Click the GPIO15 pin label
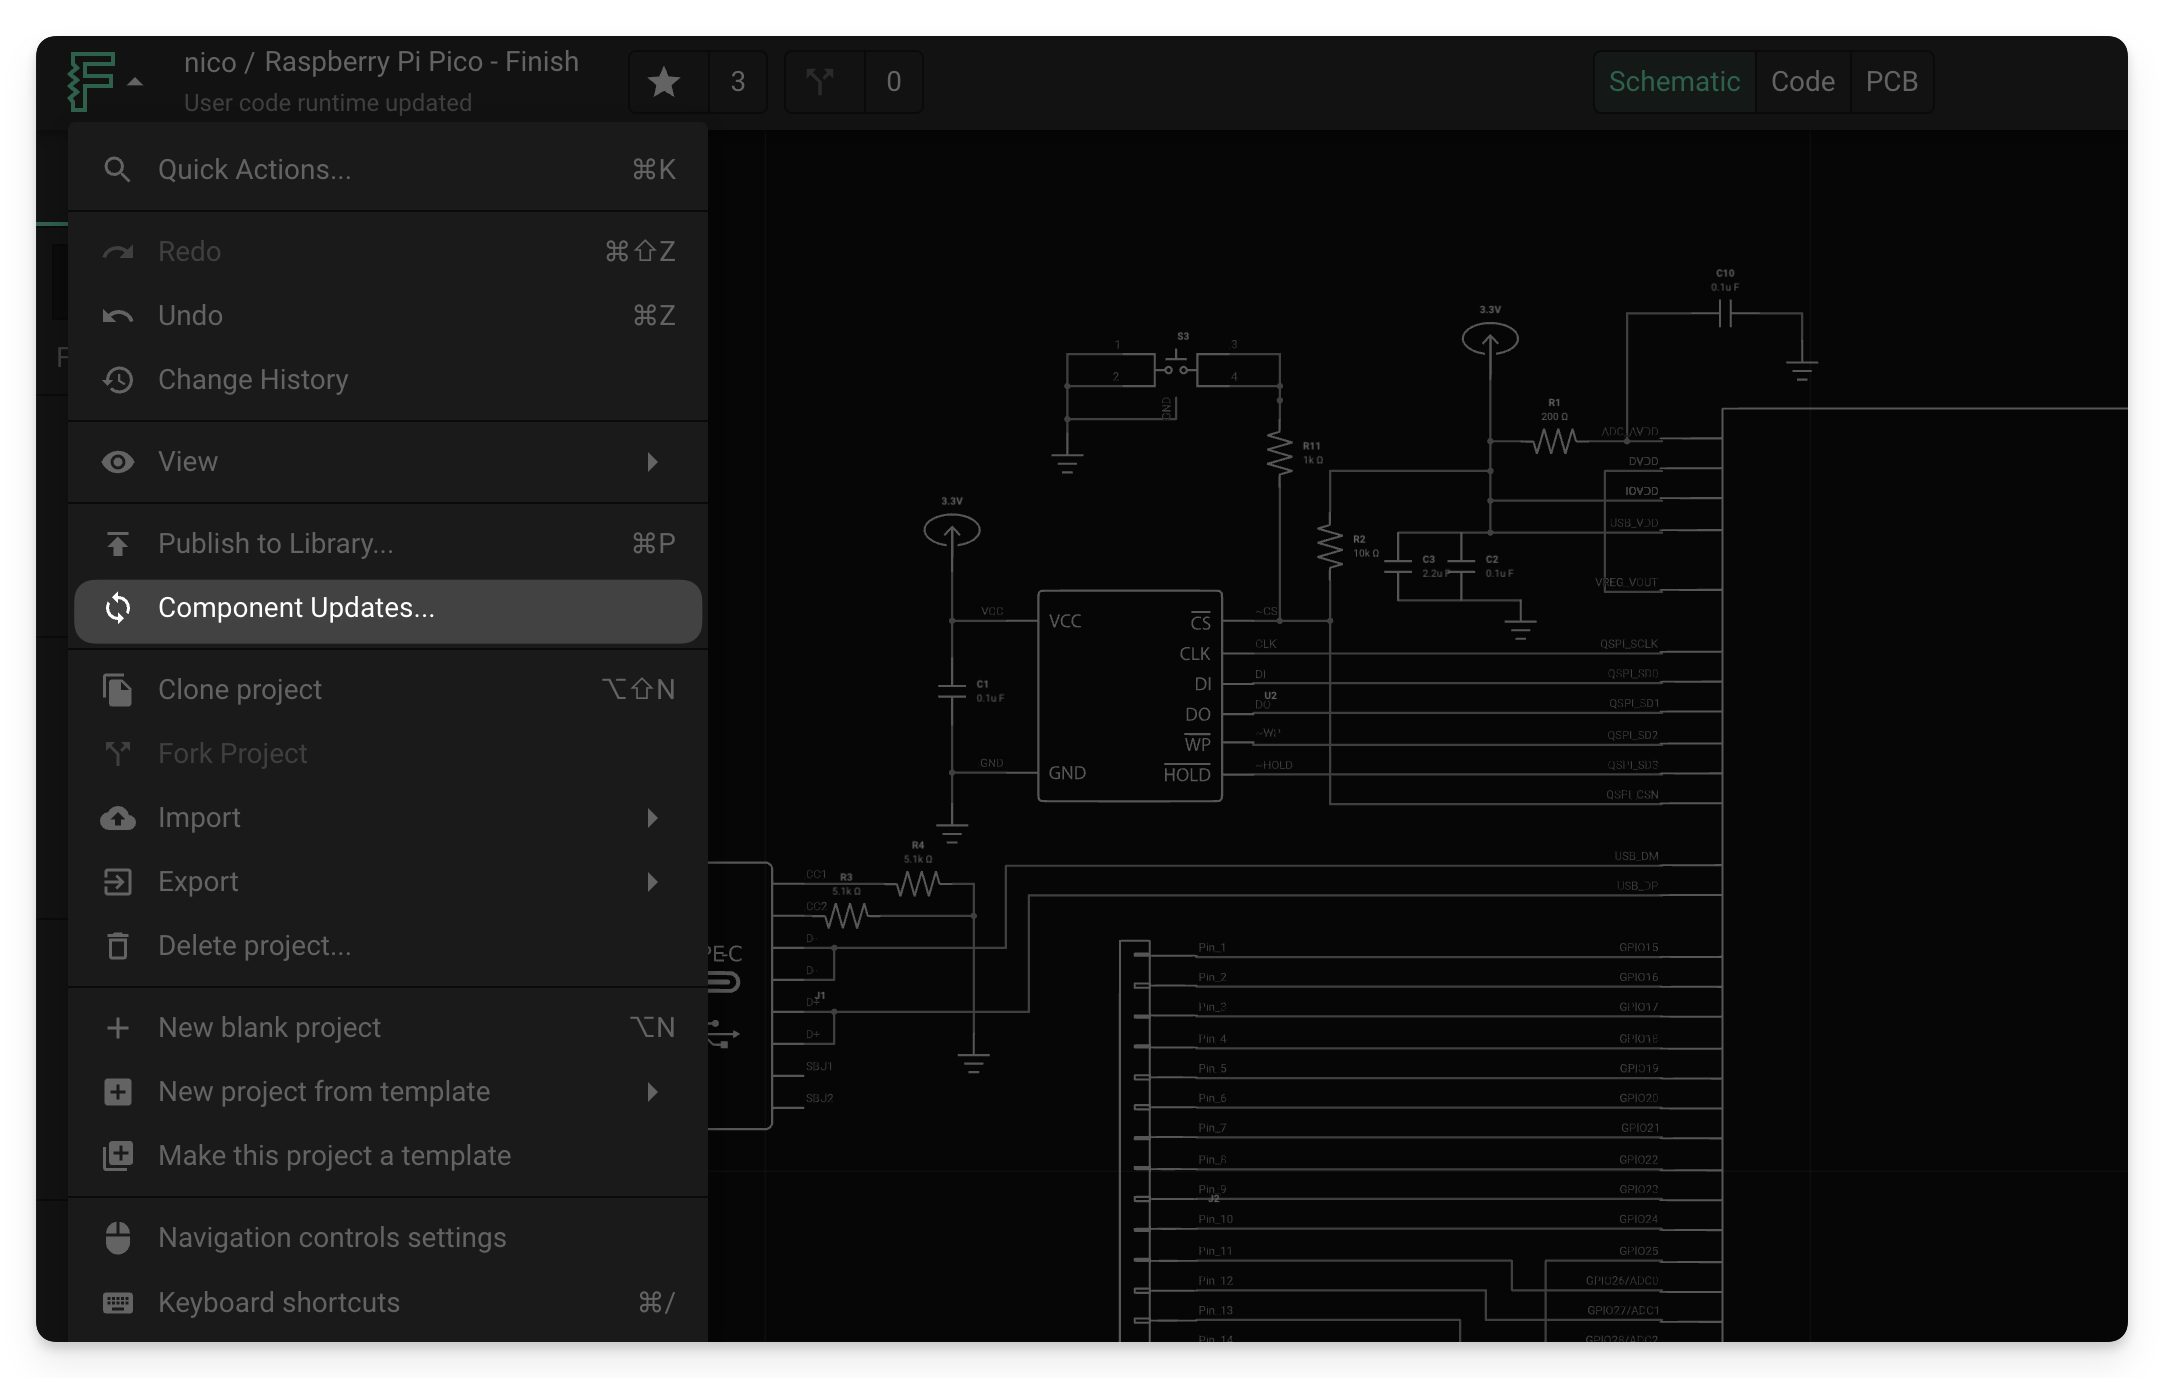 [1639, 947]
